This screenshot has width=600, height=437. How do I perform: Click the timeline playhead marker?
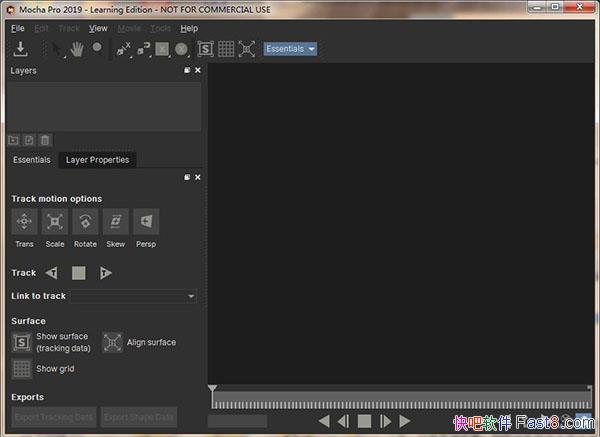(212, 388)
